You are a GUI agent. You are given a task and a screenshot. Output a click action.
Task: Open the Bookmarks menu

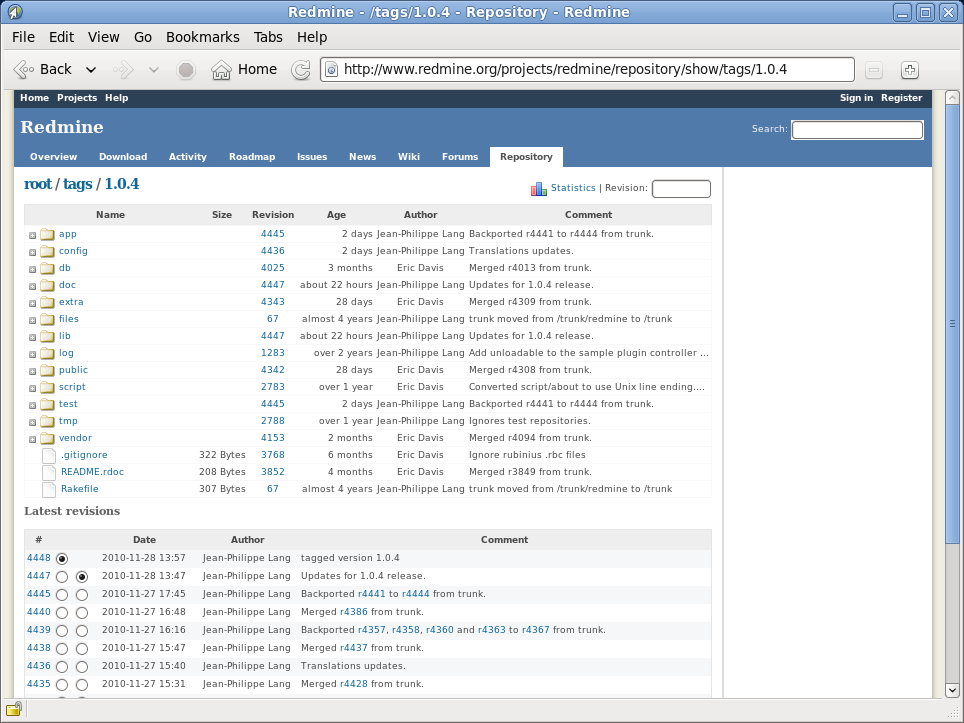(203, 37)
